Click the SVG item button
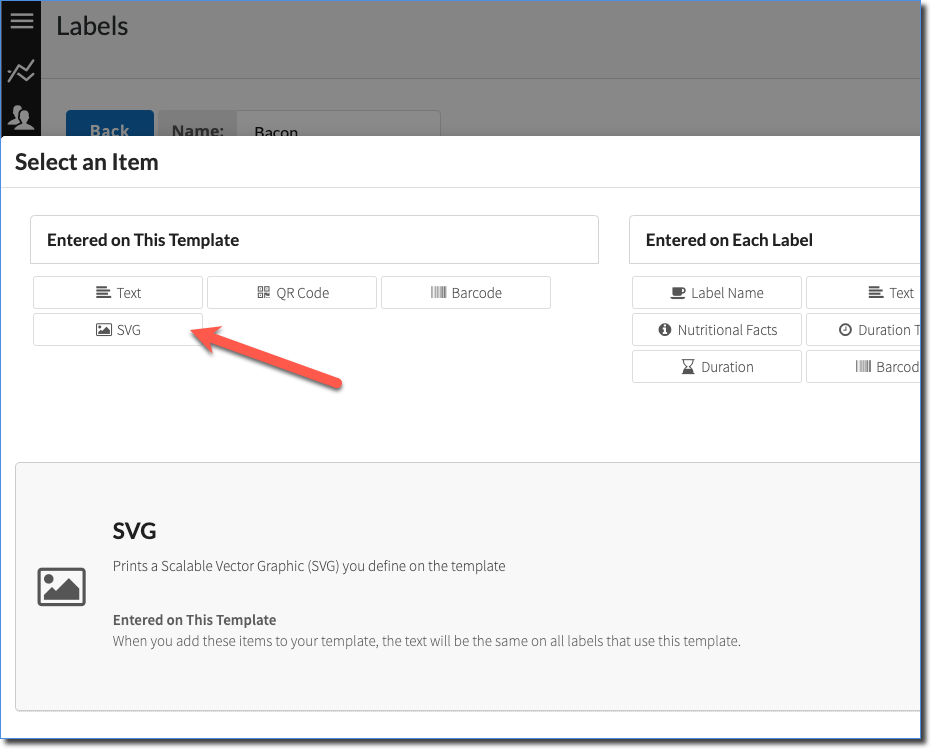 click(x=118, y=330)
